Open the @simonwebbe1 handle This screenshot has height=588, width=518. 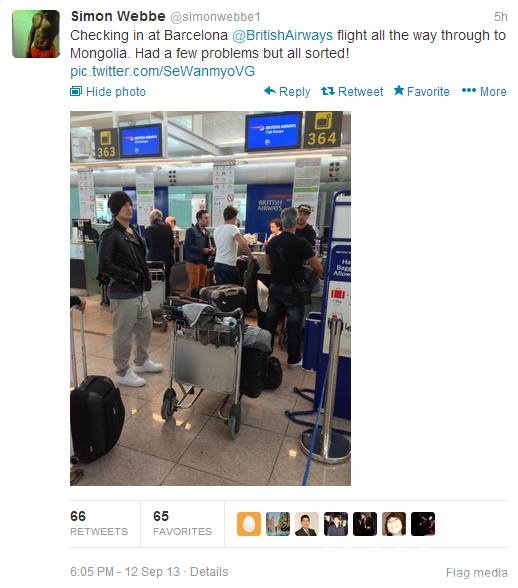click(215, 17)
